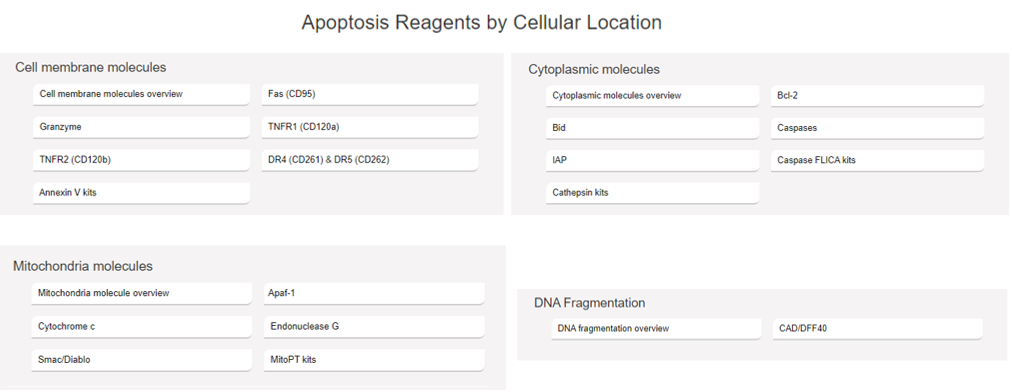
Task: Open DR4 (CD261) & DR5 (CD262)
Action: pyautogui.click(x=370, y=160)
